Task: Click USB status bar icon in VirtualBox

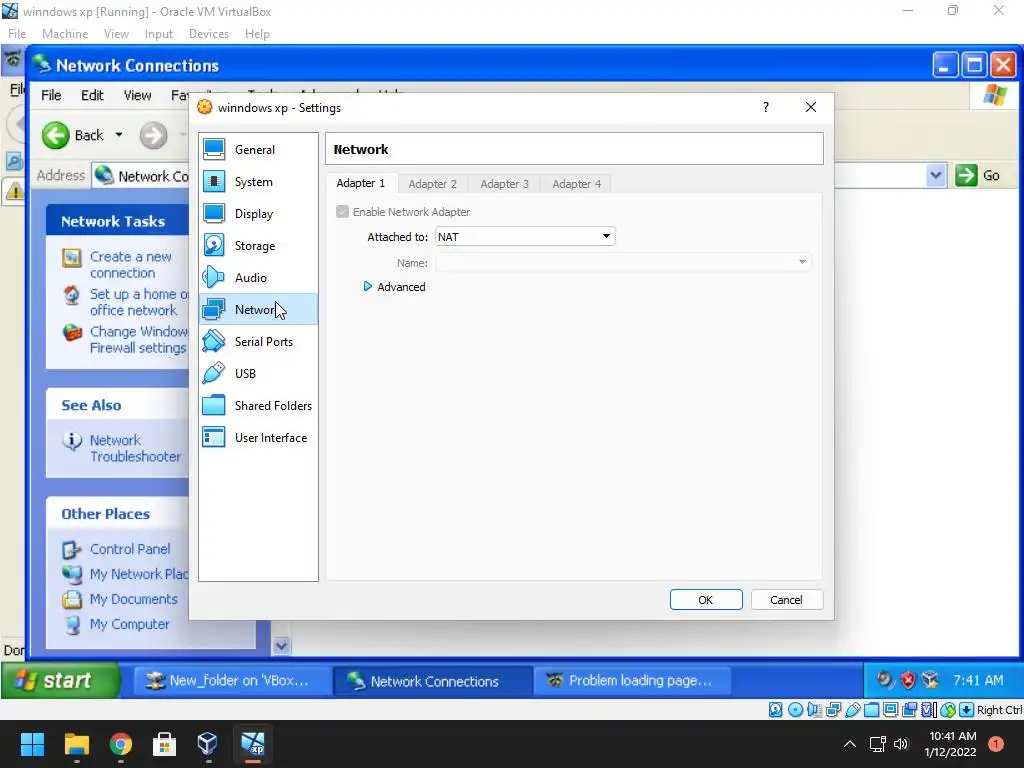Action: [x=852, y=710]
